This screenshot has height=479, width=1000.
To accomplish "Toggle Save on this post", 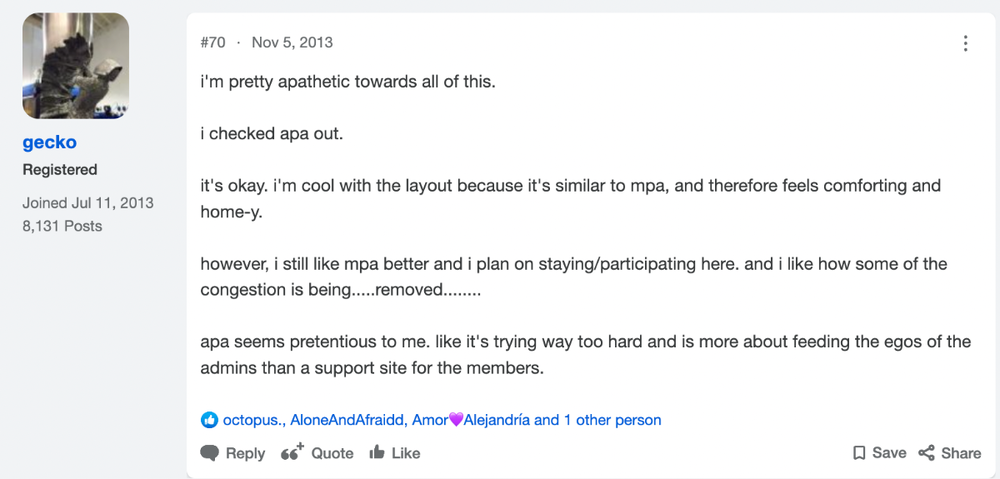I will (879, 453).
